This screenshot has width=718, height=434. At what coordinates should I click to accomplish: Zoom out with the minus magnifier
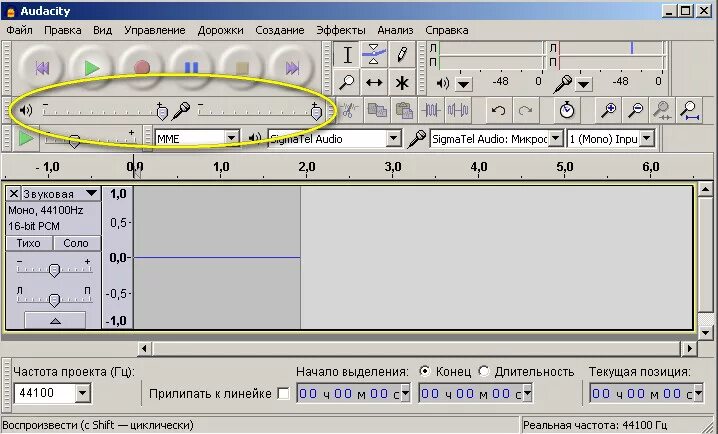(x=635, y=110)
